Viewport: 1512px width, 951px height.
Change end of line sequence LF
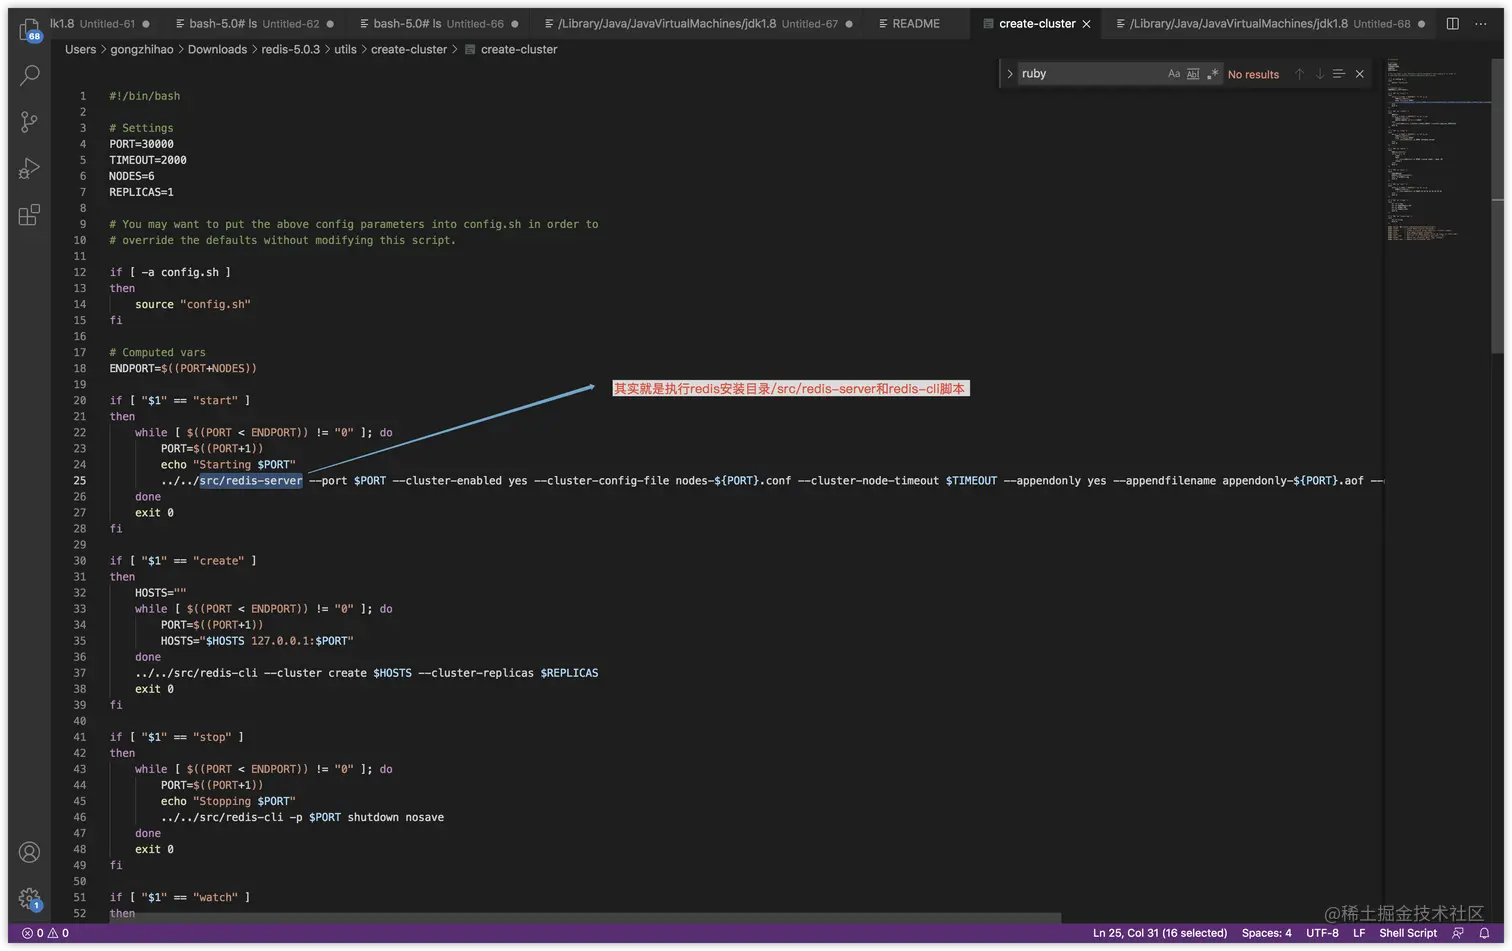tap(1359, 933)
